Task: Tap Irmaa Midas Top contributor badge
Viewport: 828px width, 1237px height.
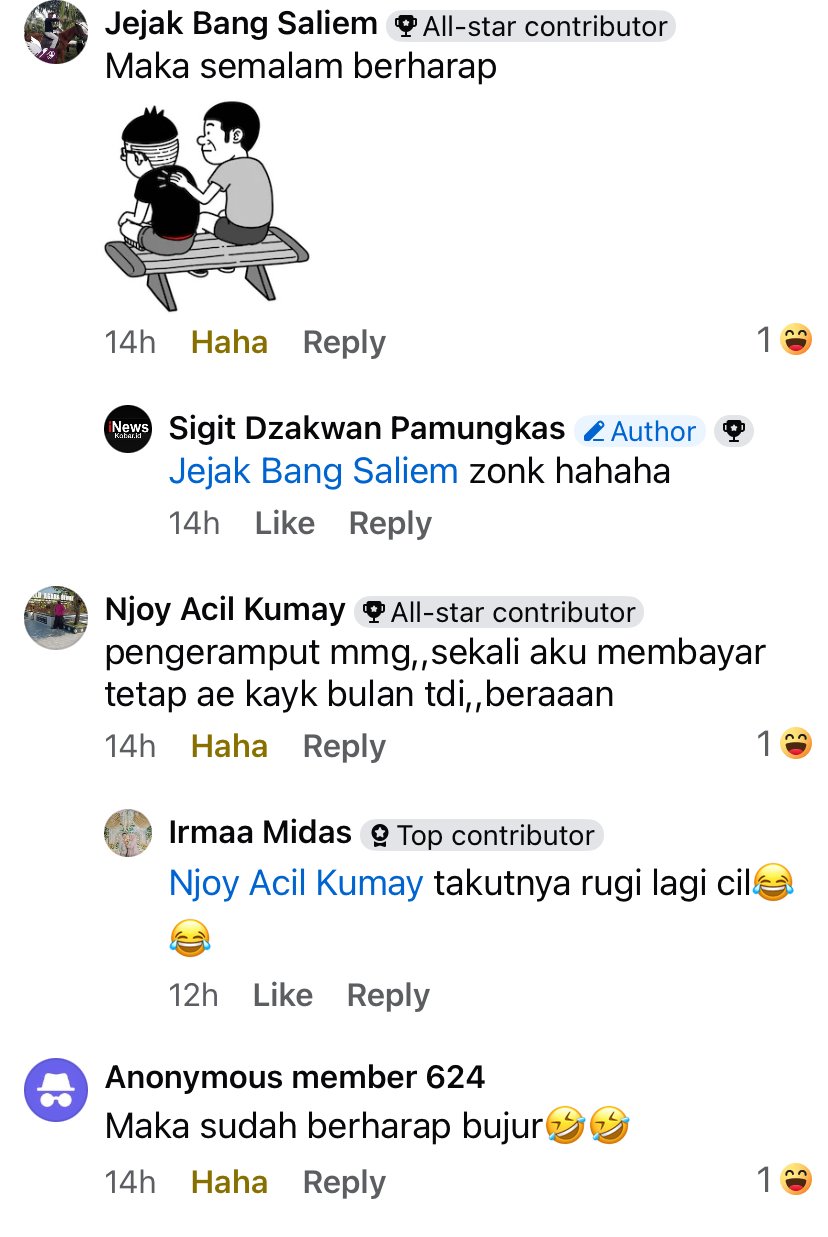Action: [482, 835]
